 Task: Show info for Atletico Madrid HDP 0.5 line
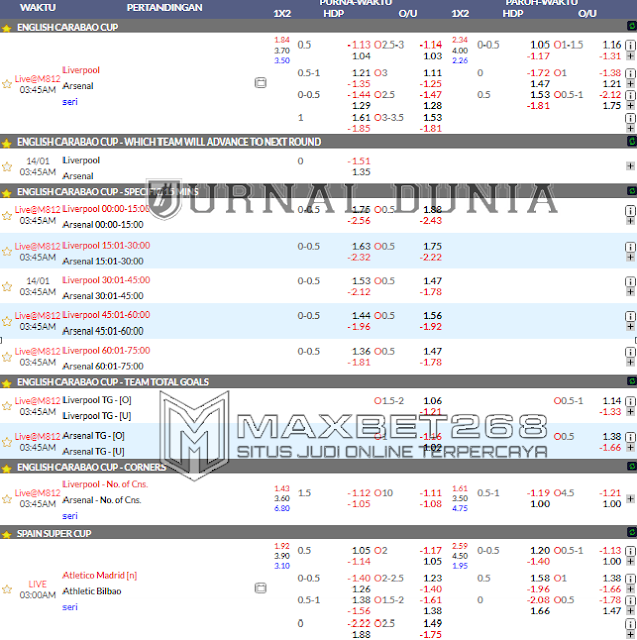630,551
